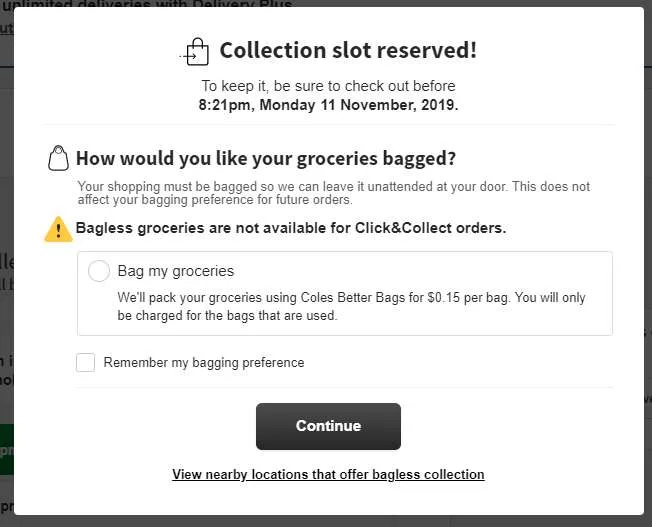Click the grocery bag icon beside bagging question
Image resolution: width=652 pixels, height=527 pixels.
tap(58, 158)
